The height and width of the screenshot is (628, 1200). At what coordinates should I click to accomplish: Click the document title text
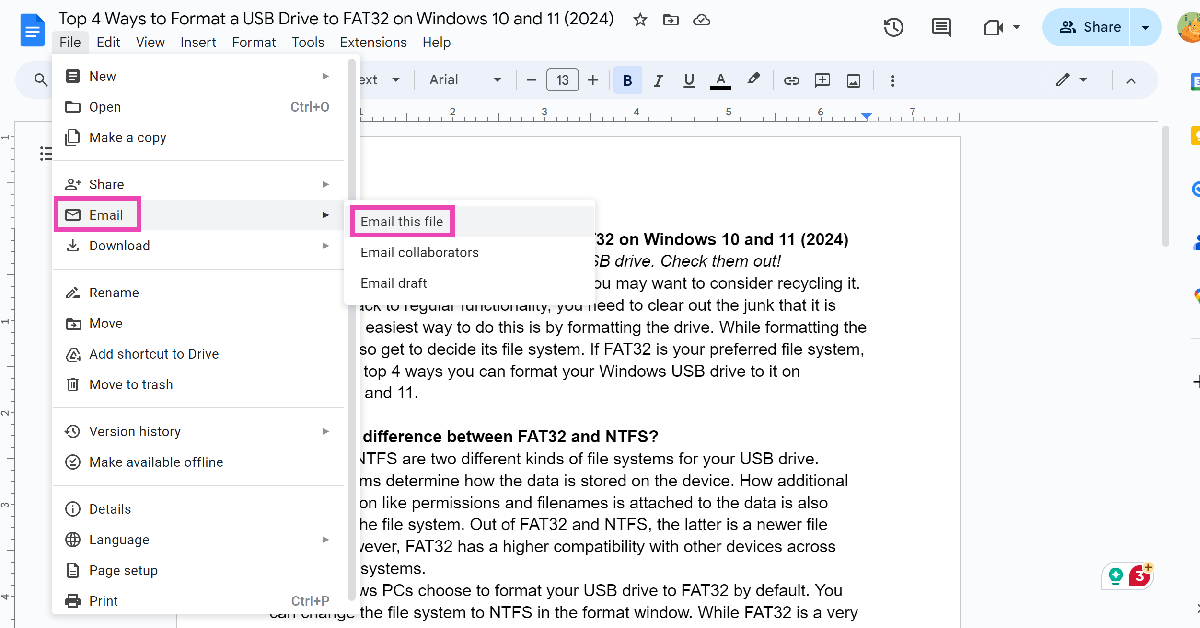coord(336,19)
